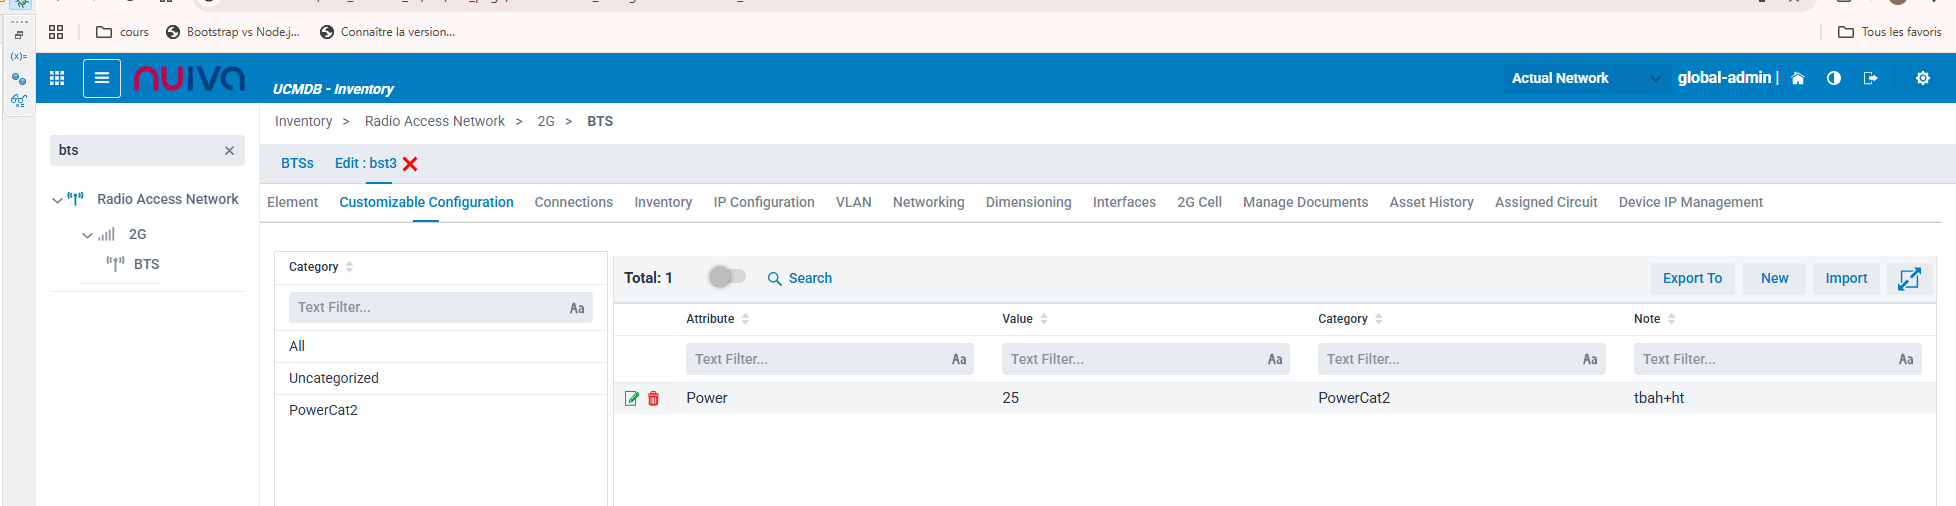
Task: Delete the Power attribute row
Action: (x=654, y=398)
